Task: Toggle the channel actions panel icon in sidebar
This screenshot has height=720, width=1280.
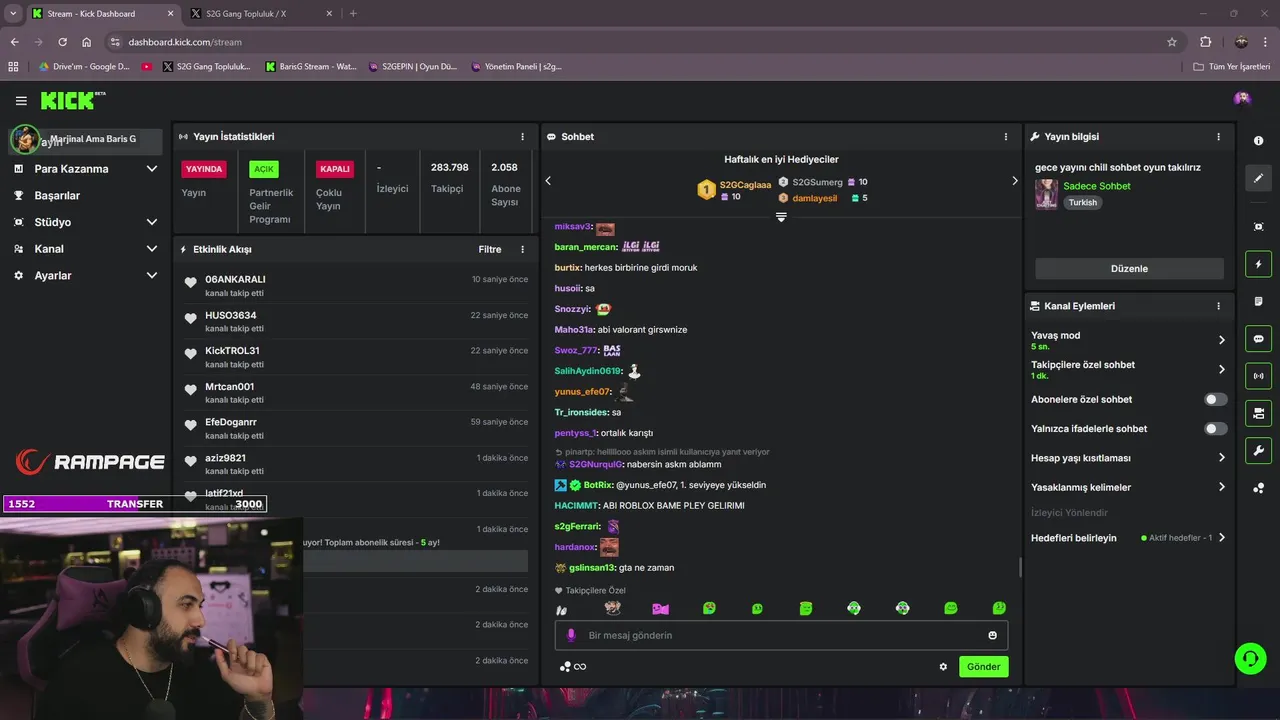Action: click(x=1258, y=413)
